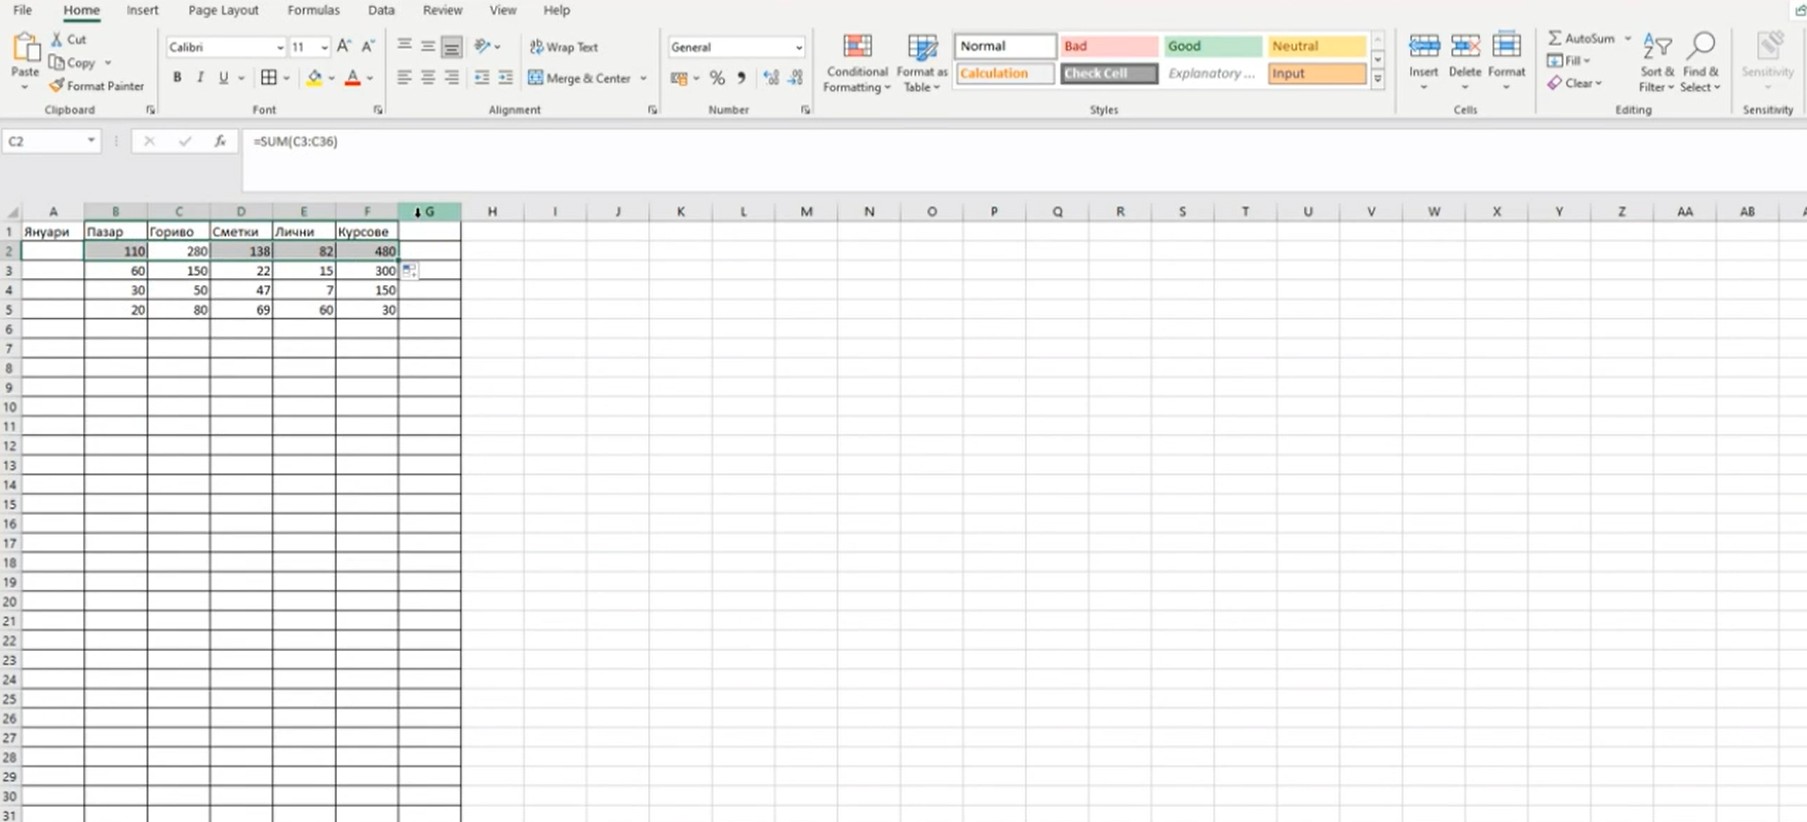Toggle Wrap Text on selection
The width and height of the screenshot is (1807, 822).
(564, 47)
